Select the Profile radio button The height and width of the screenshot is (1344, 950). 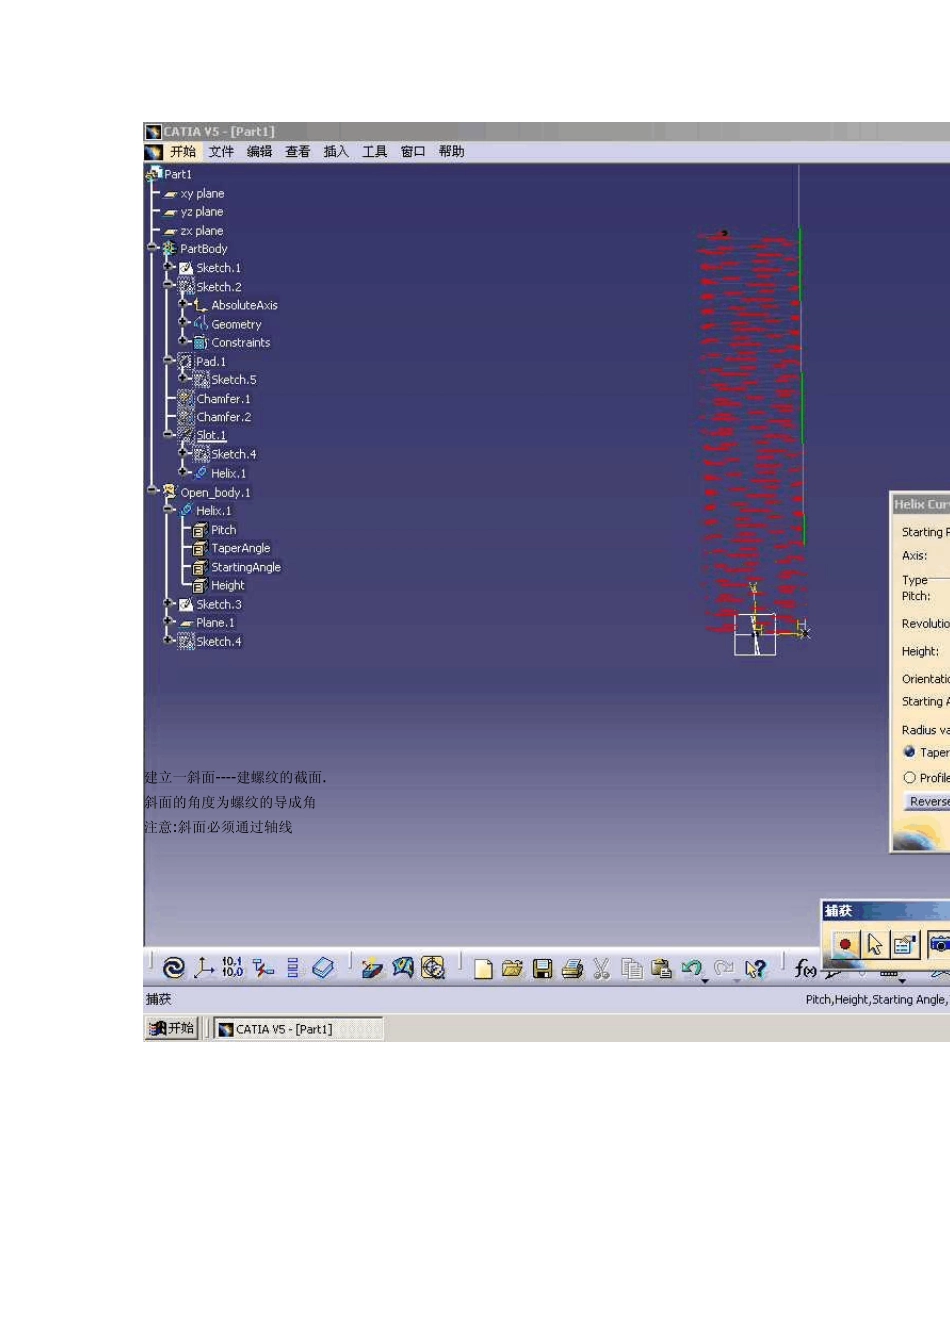(x=909, y=777)
